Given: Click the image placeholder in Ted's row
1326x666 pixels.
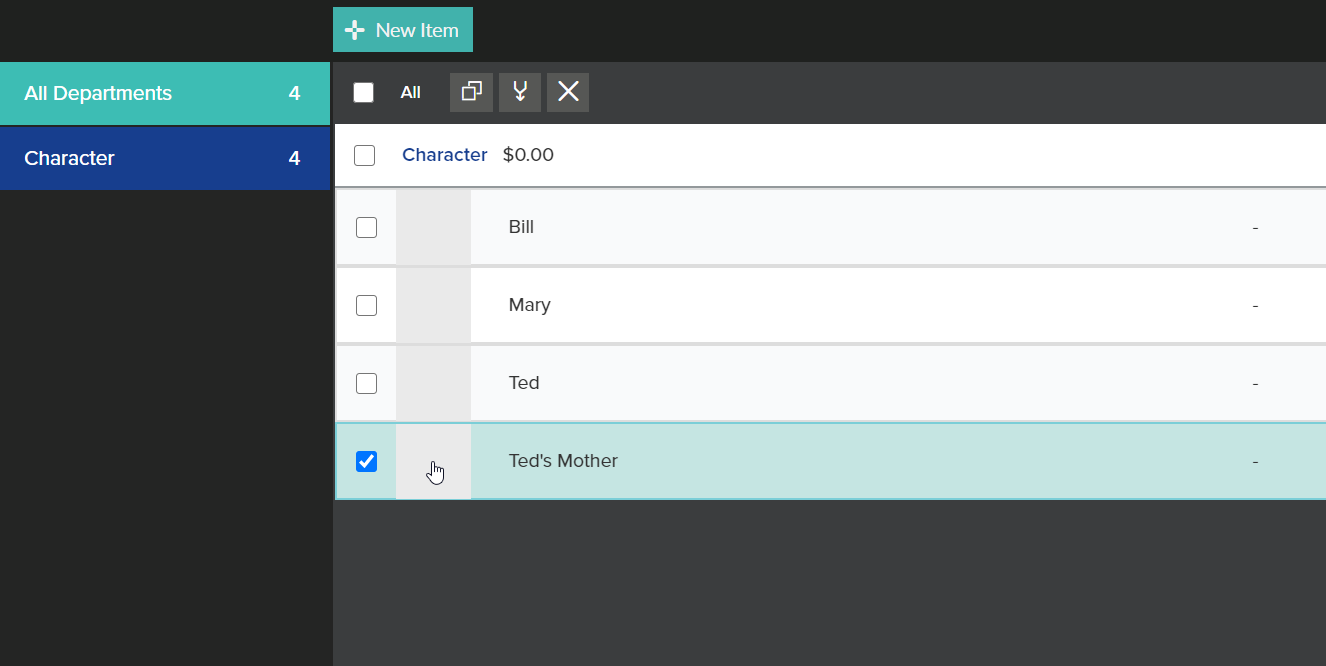Looking at the screenshot, I should (x=434, y=383).
